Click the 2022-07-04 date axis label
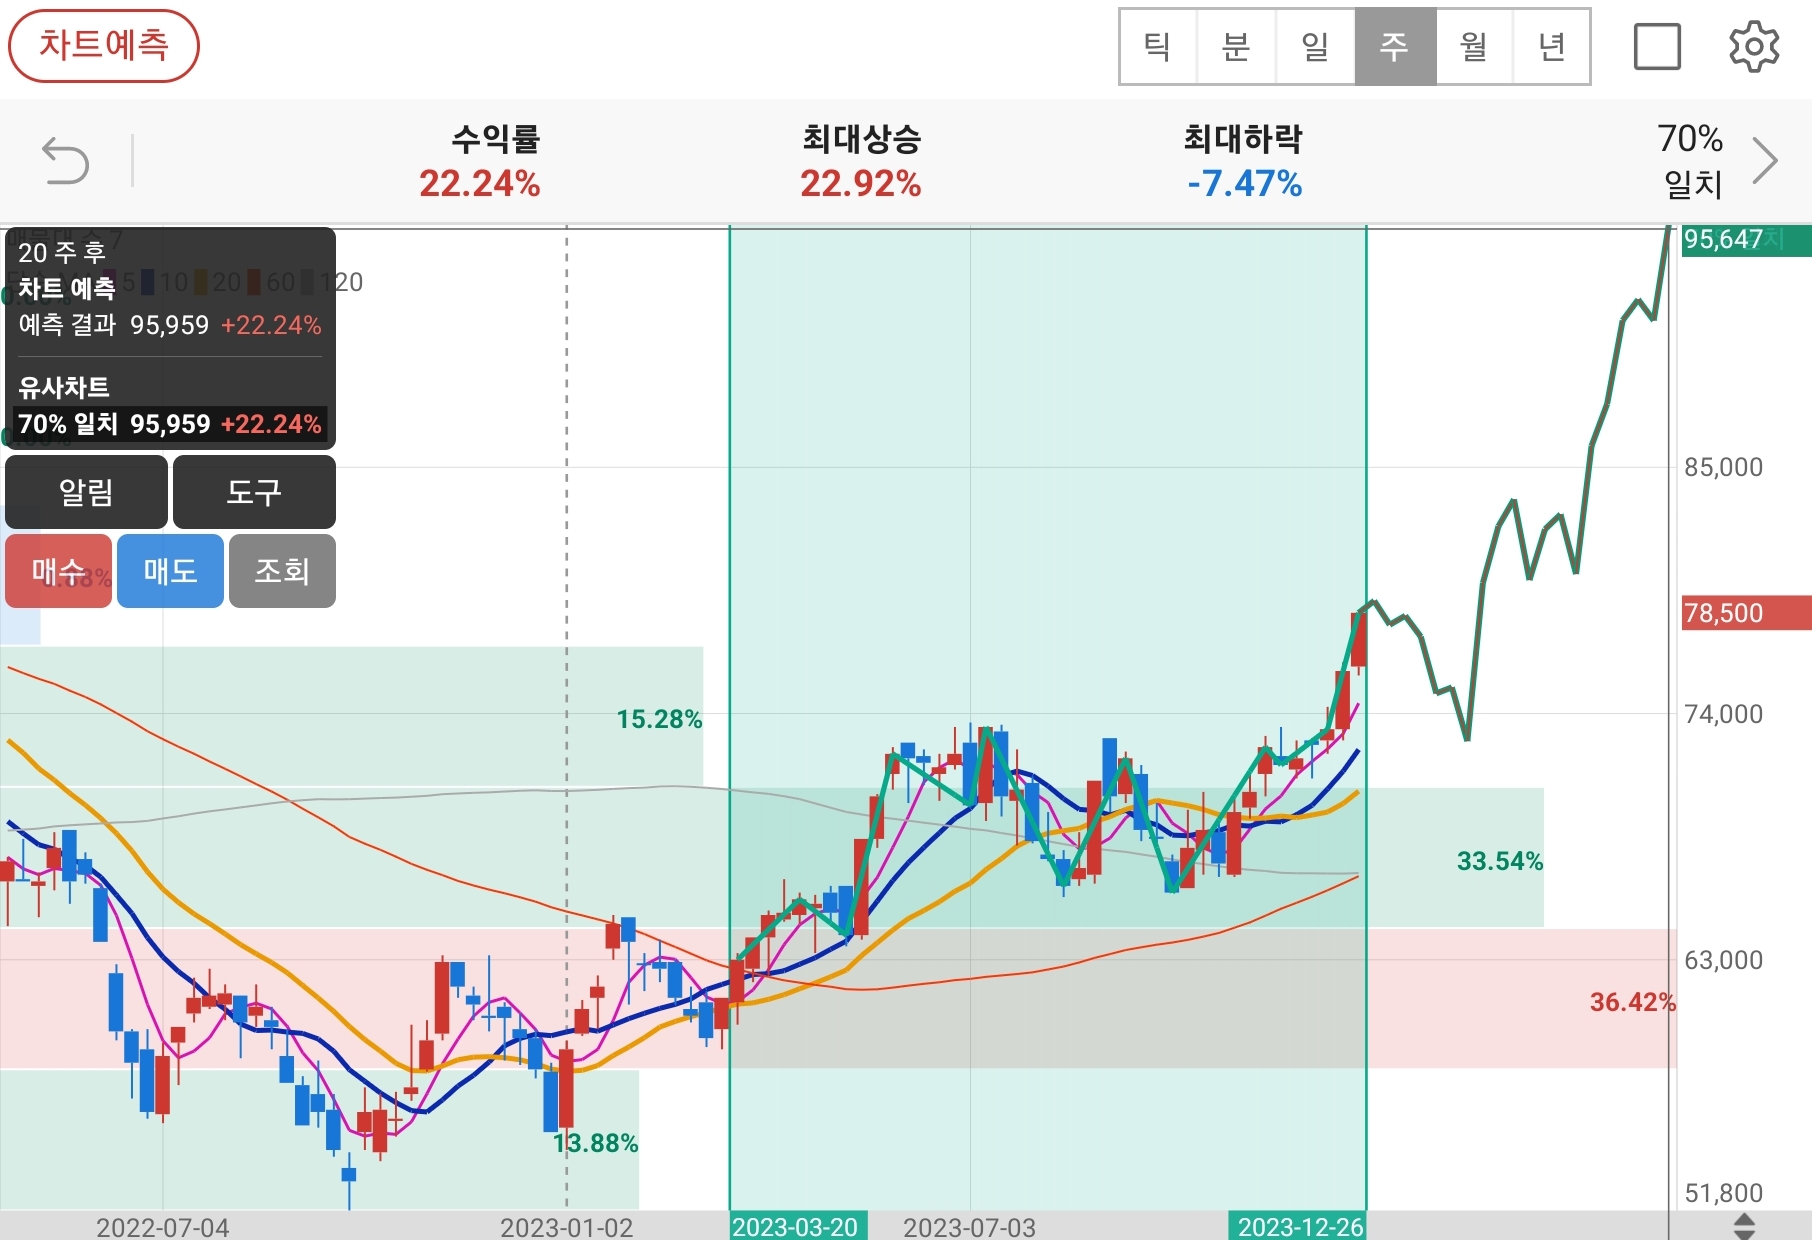1812x1240 pixels. pyautogui.click(x=162, y=1227)
